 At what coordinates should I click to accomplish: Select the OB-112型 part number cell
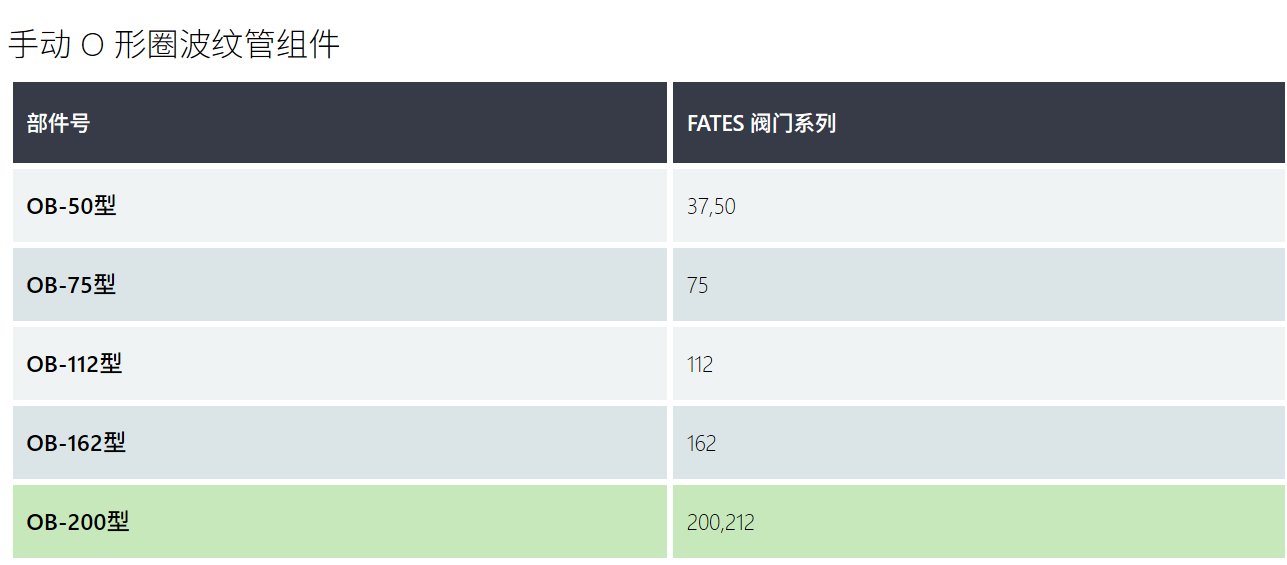340,364
